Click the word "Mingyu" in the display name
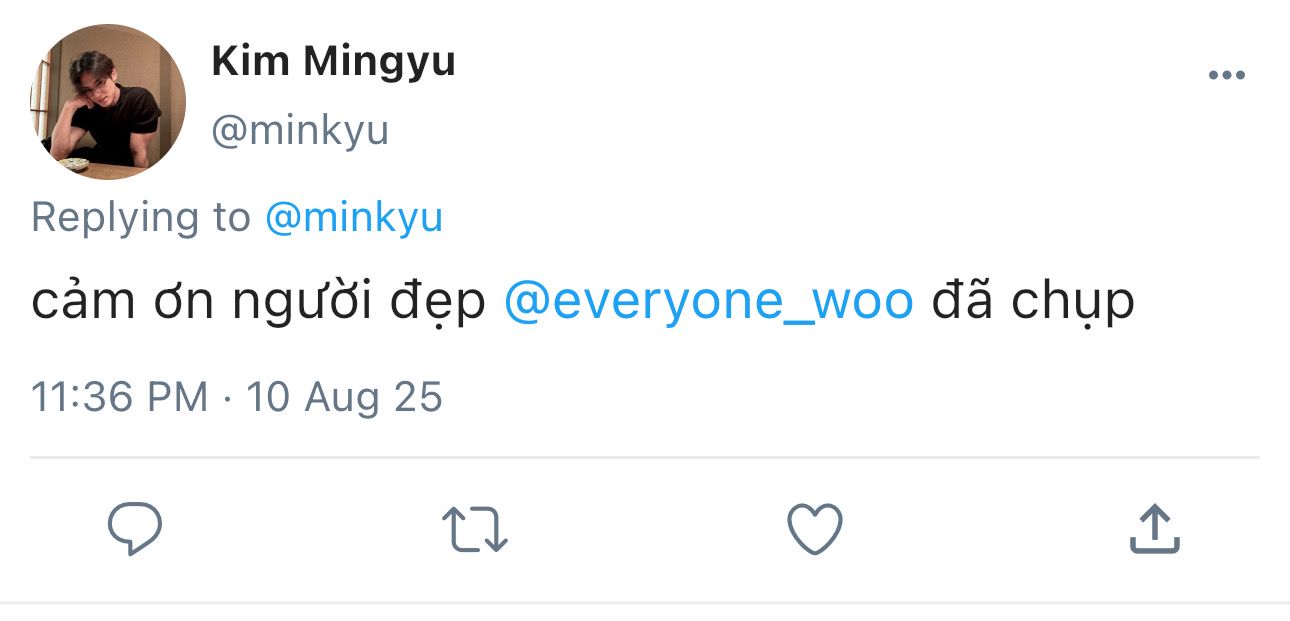 tap(379, 62)
